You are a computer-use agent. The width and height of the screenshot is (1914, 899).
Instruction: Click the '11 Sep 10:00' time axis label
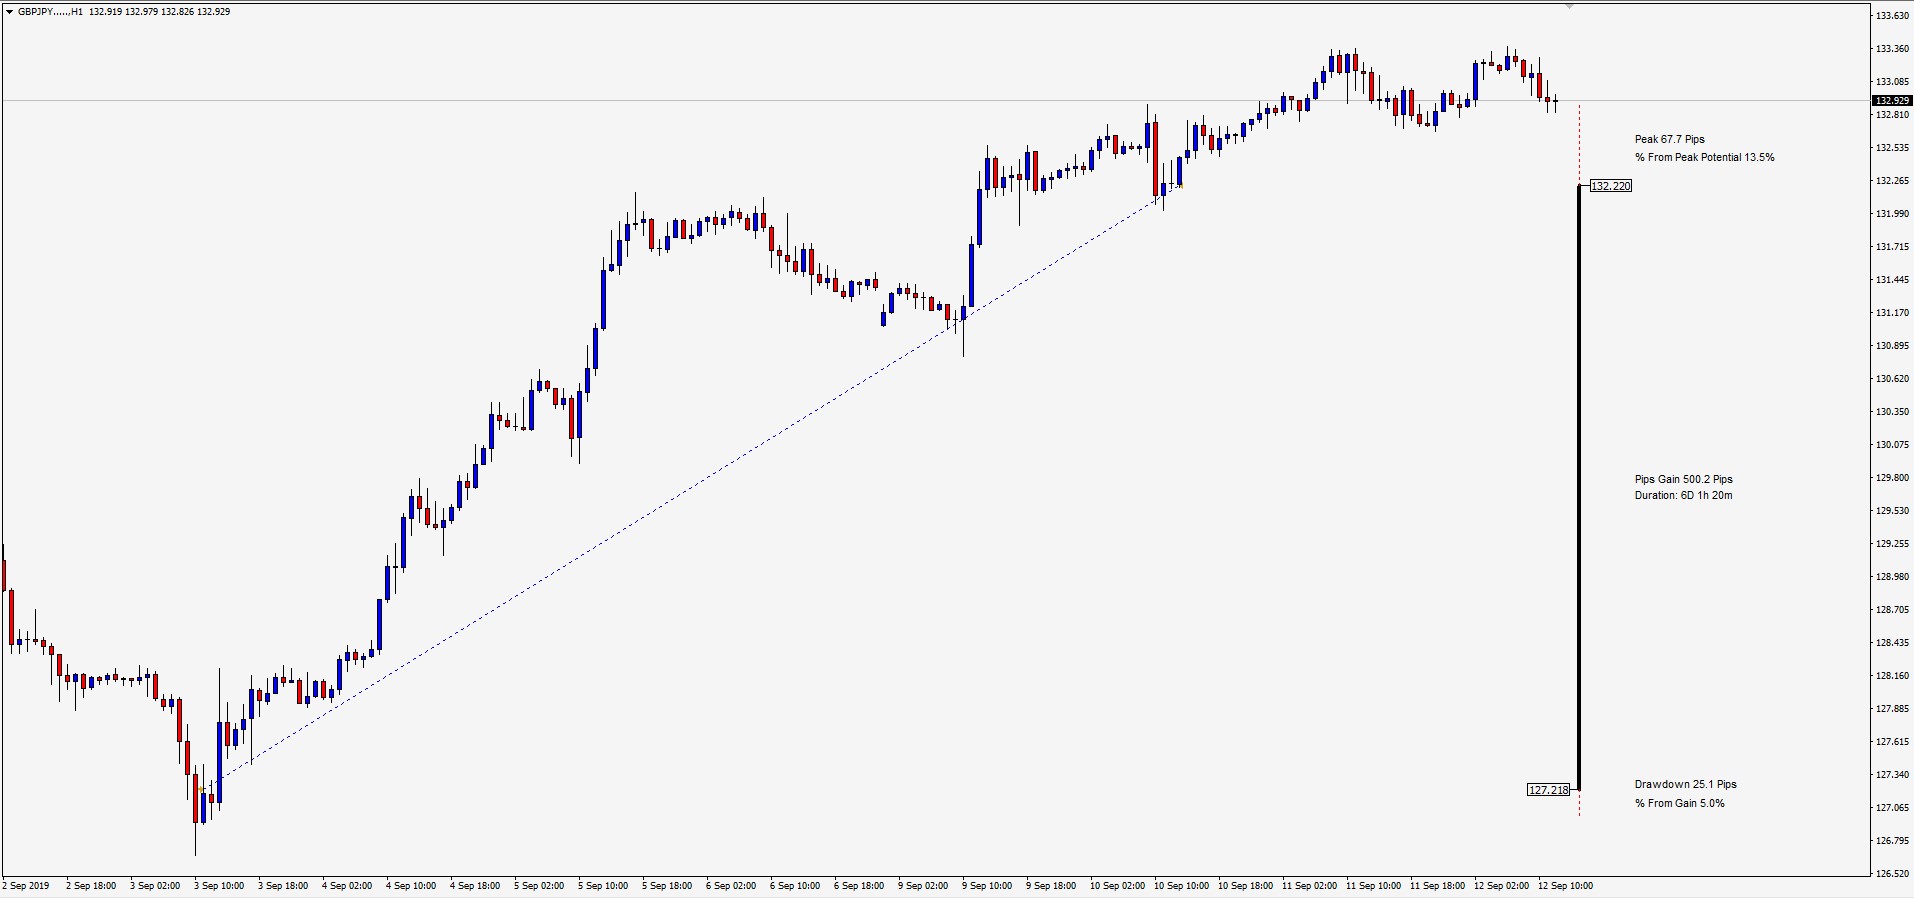coord(1373,886)
